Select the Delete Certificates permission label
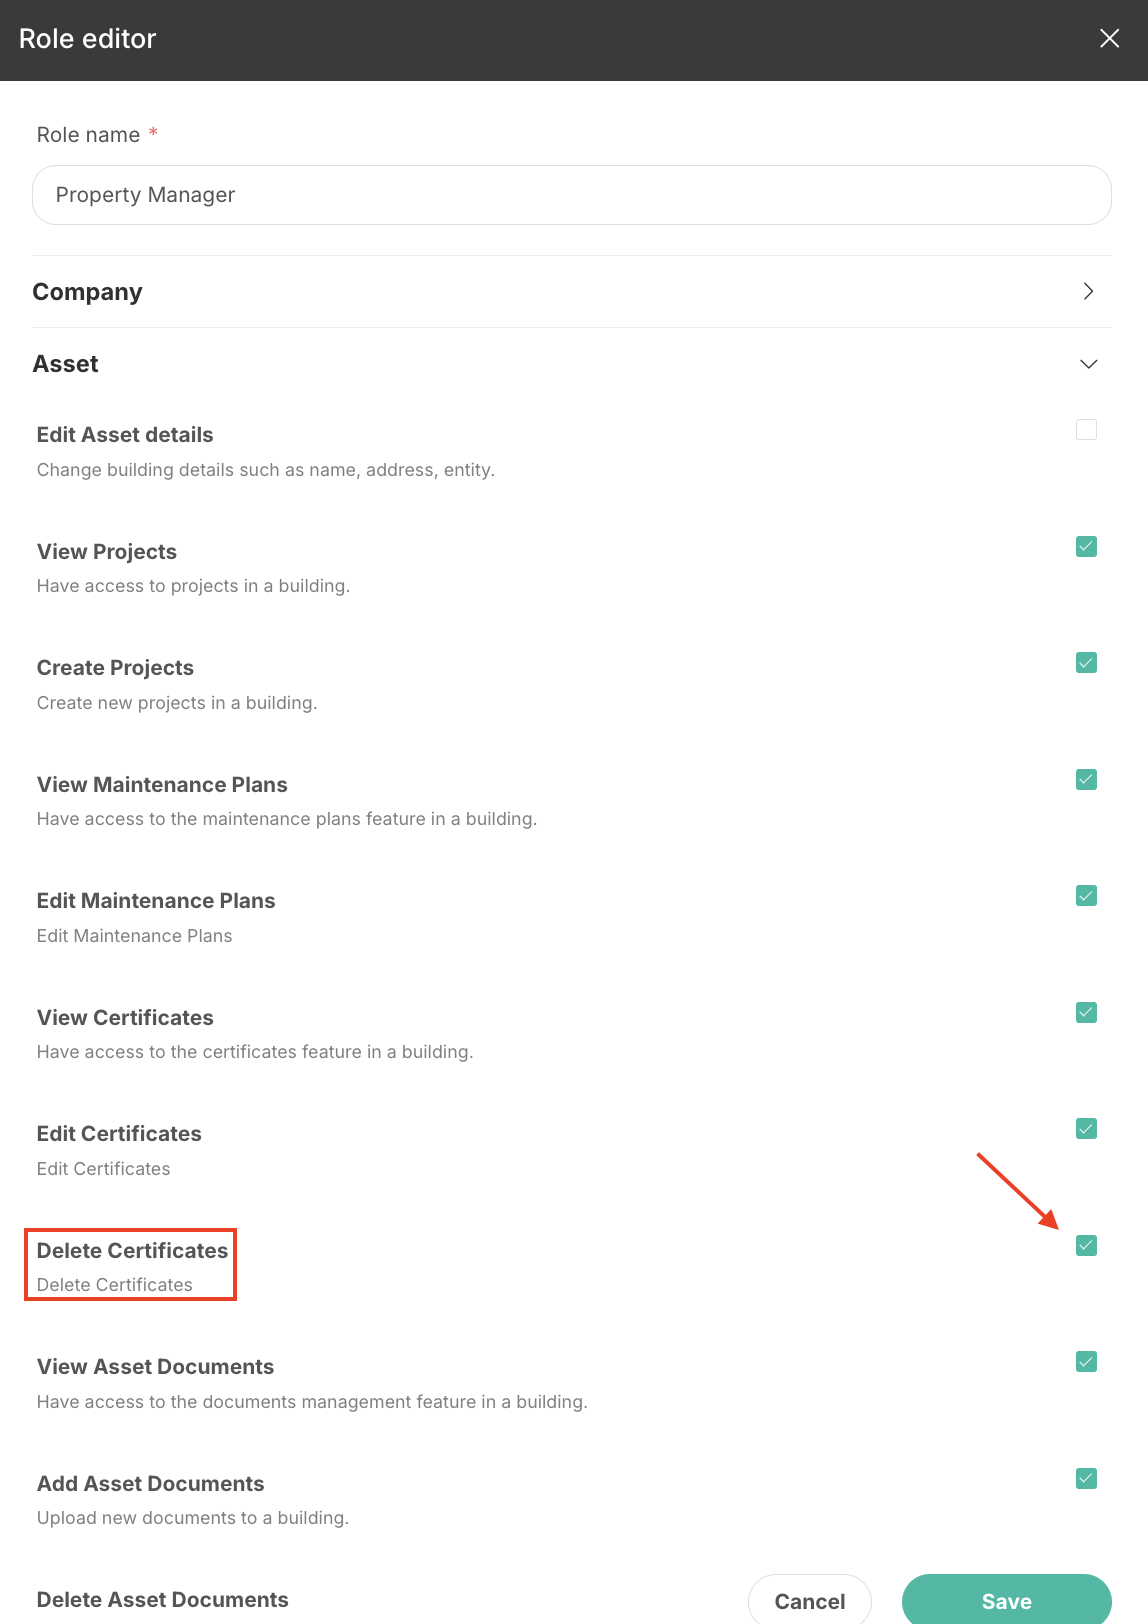This screenshot has width=1148, height=1624. coord(132,1251)
